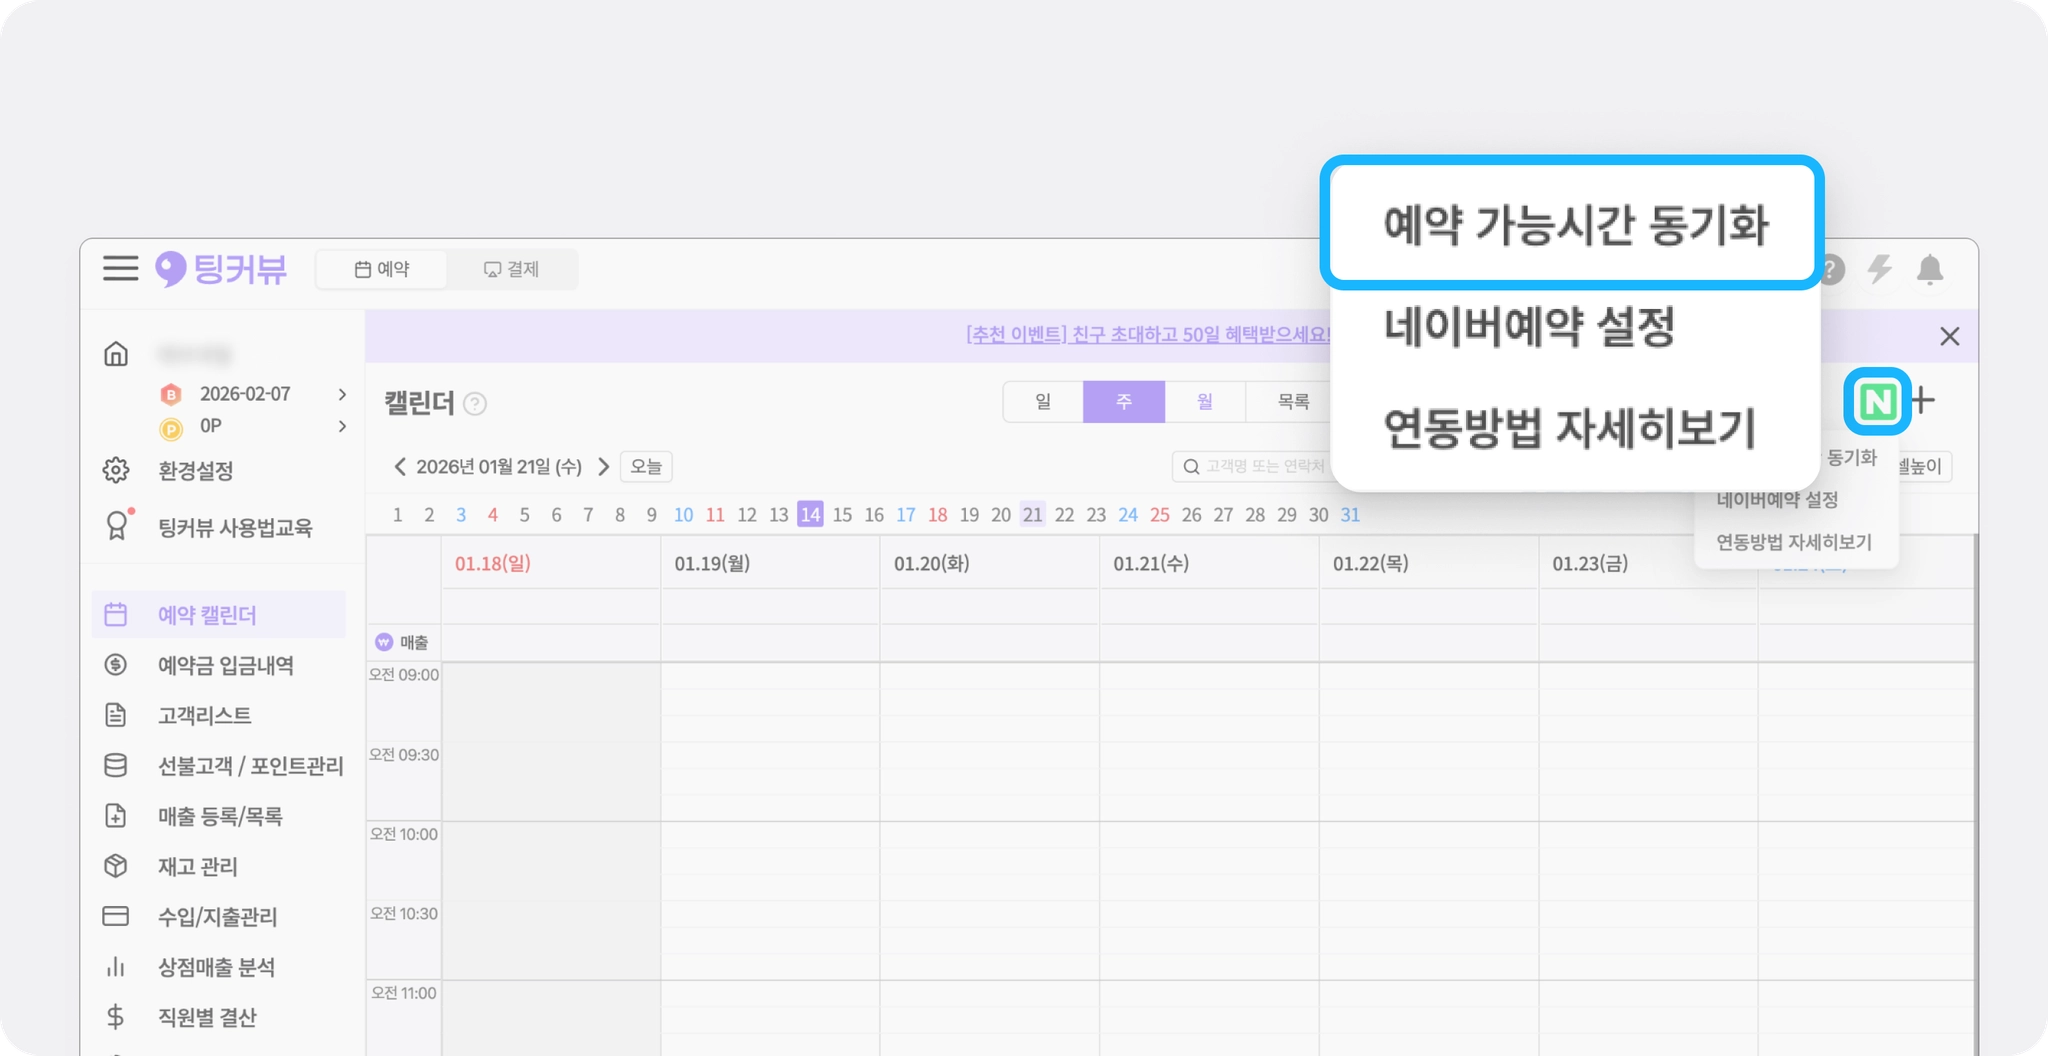Expand the 0P points row chevron
2048x1056 pixels.
click(x=343, y=427)
